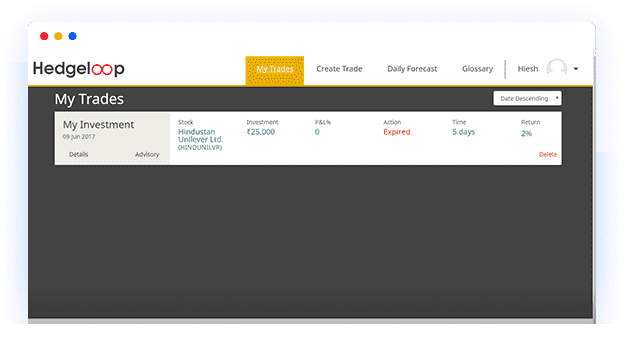Open the Create Trade tab
The width and height of the screenshot is (624, 361).
[x=339, y=69]
